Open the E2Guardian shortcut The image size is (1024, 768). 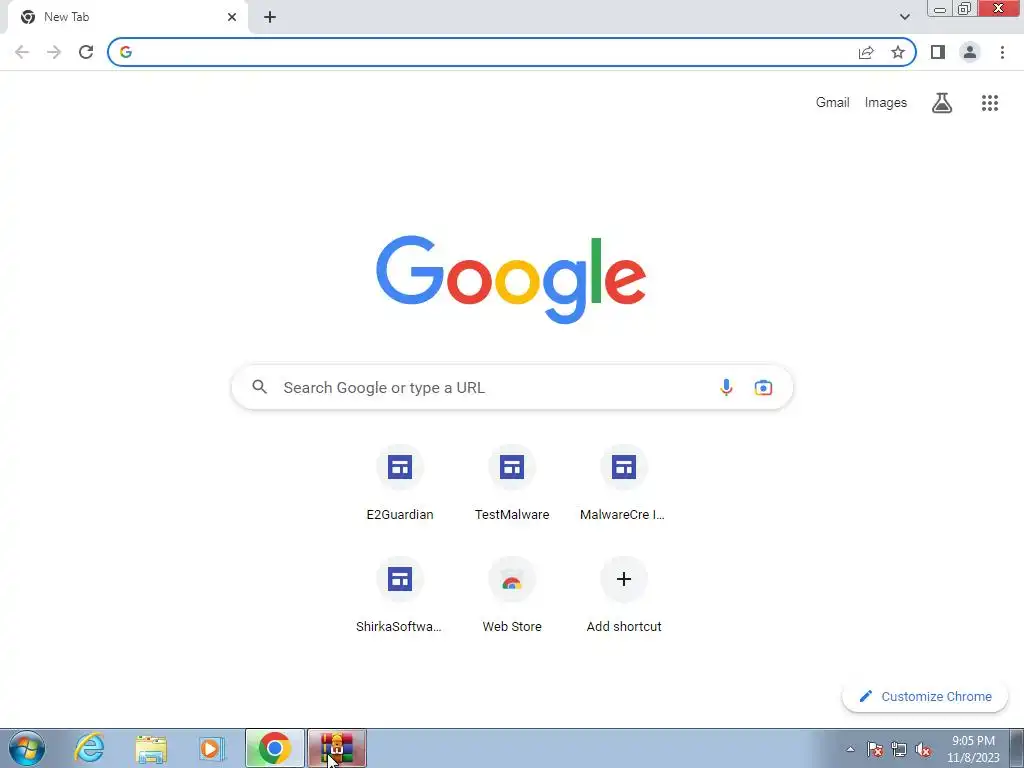coord(400,483)
